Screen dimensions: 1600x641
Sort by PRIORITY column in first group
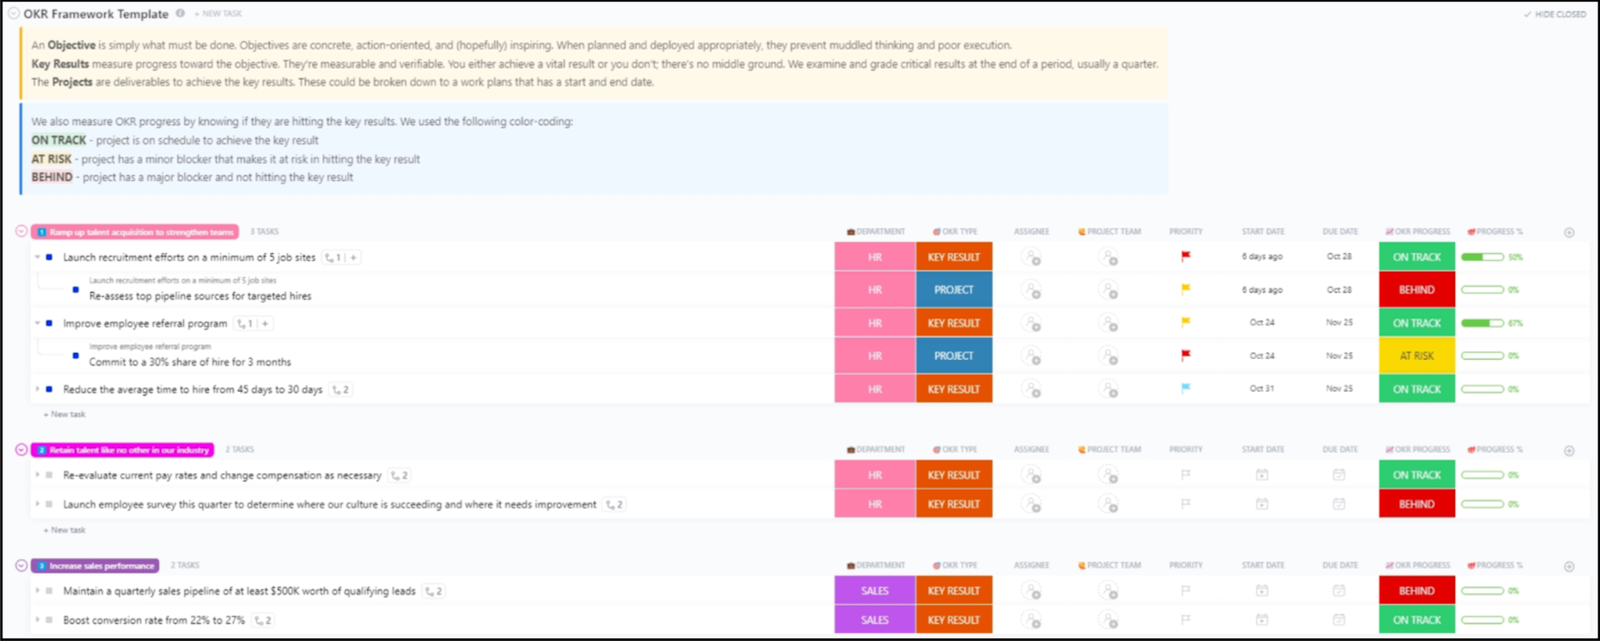pyautogui.click(x=1186, y=231)
